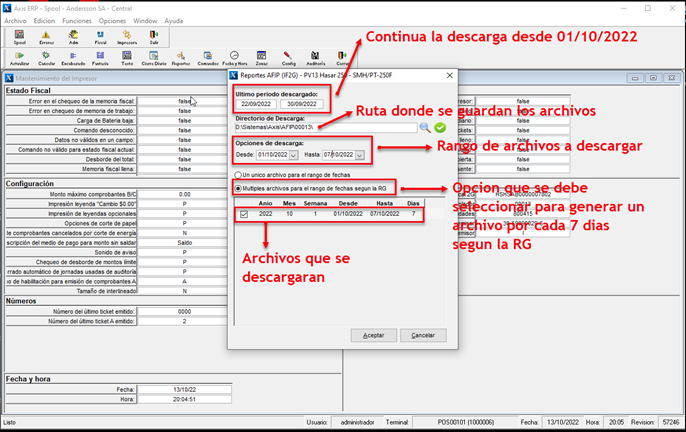This screenshot has width=686, height=432.
Task: Toggle the checkbox for 2022 week 1 row
Action: pos(245,213)
